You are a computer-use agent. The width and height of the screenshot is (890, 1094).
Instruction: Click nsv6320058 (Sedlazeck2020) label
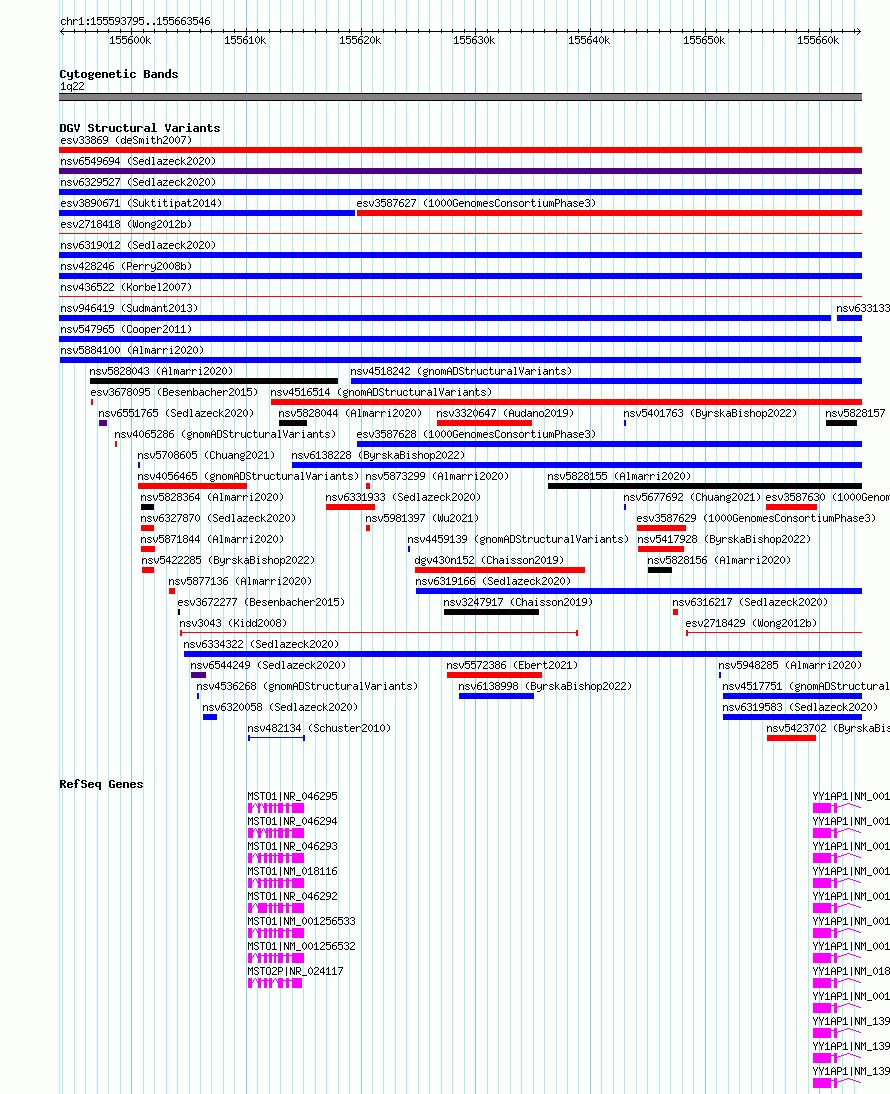[280, 707]
